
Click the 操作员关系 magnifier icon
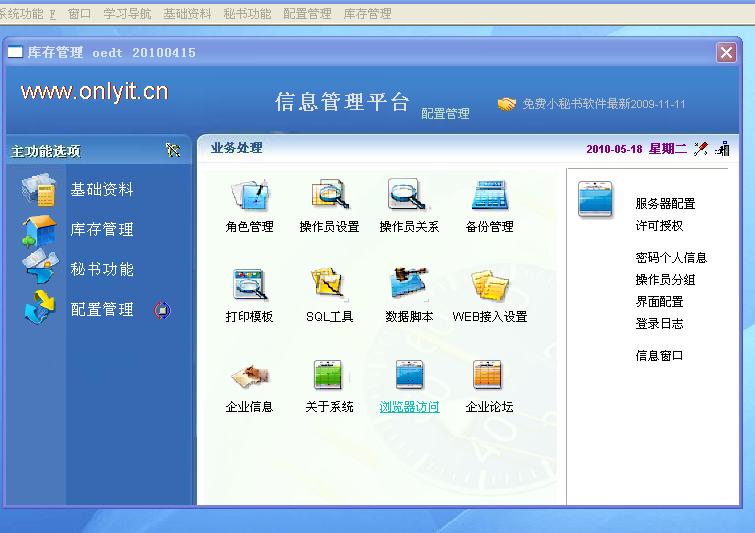click(x=408, y=197)
